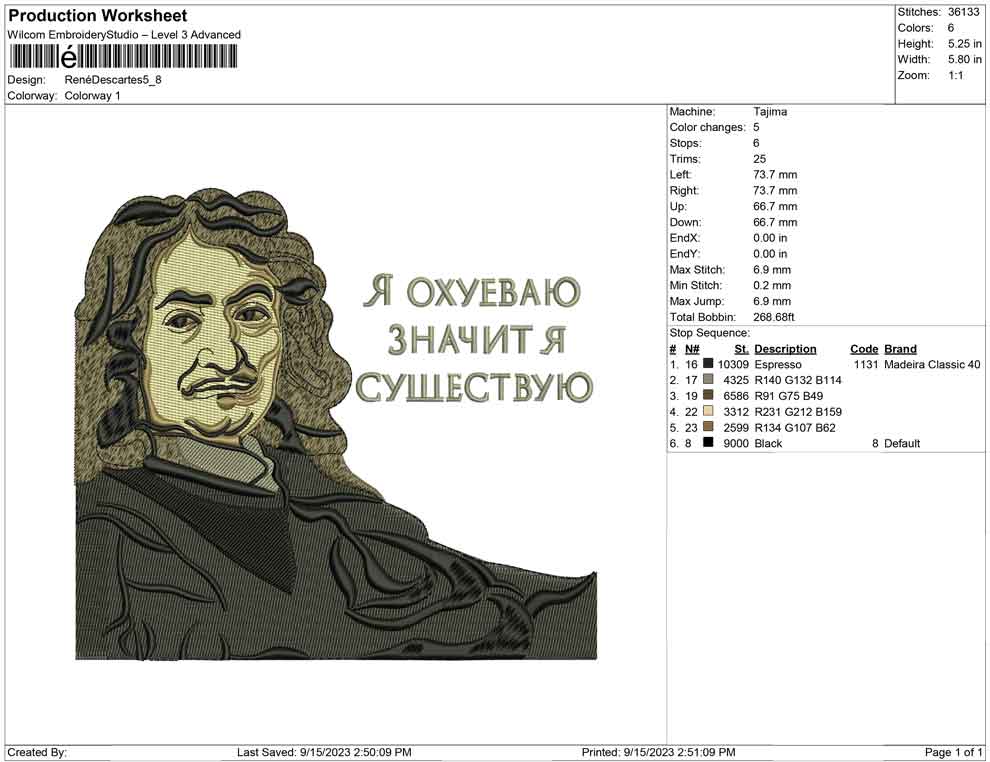The image size is (990, 762).
Task: Click the Color changes value 5
Action: pyautogui.click(x=756, y=127)
